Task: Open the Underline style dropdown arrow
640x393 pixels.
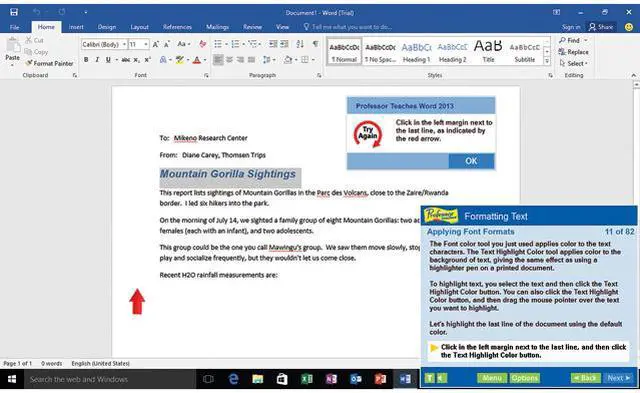Action: point(116,60)
